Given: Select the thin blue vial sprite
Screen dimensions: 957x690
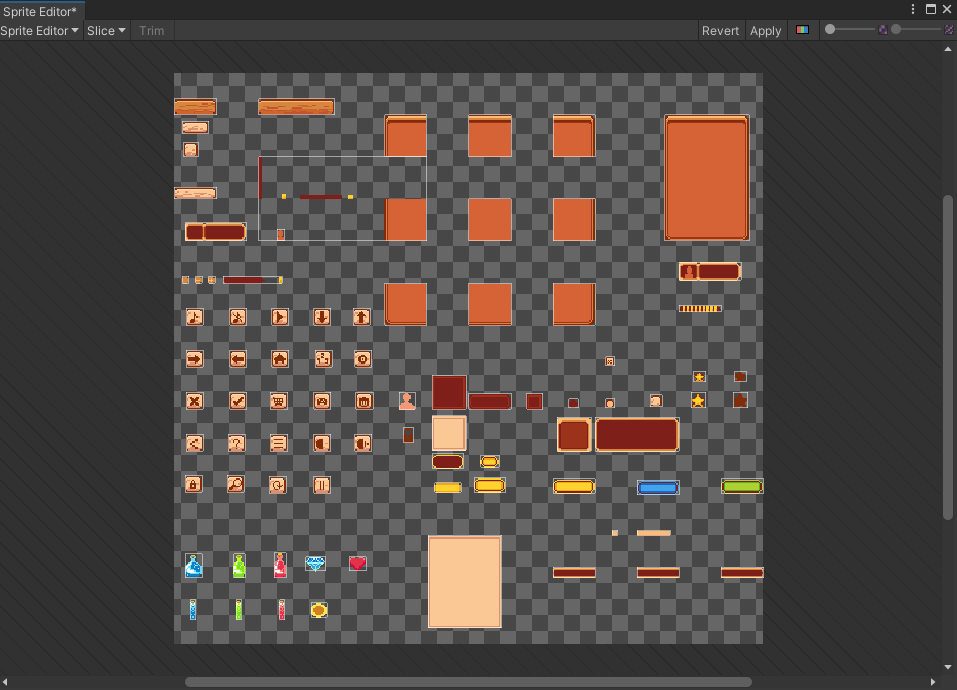Looking at the screenshot, I should point(193,609).
